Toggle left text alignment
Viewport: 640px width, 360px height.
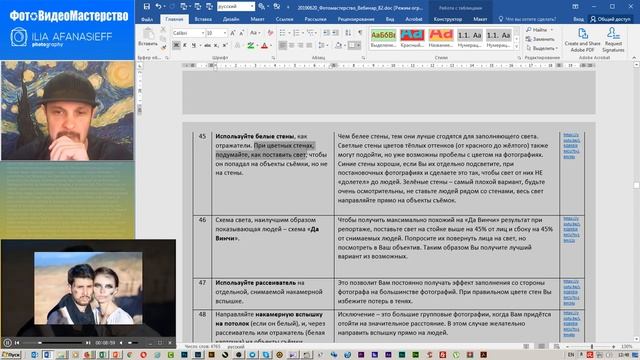tap(282, 45)
